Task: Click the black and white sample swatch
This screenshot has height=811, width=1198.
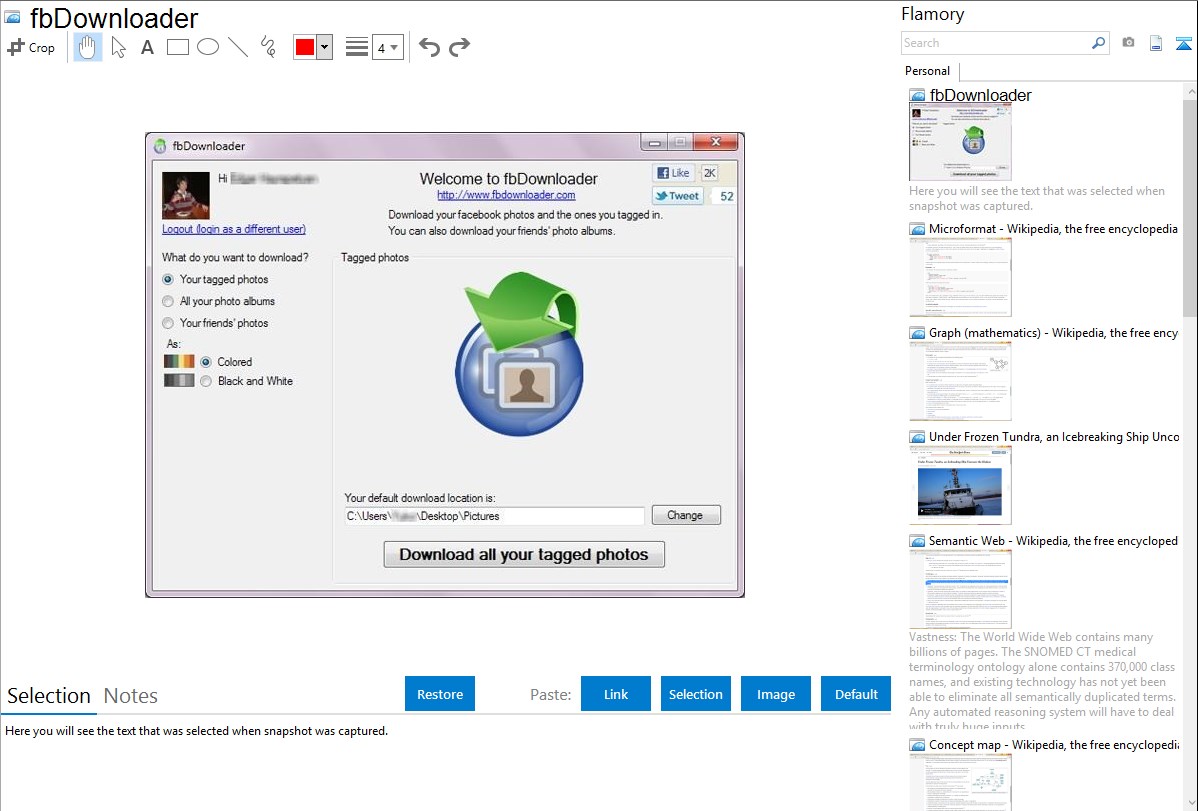Action: [180, 381]
